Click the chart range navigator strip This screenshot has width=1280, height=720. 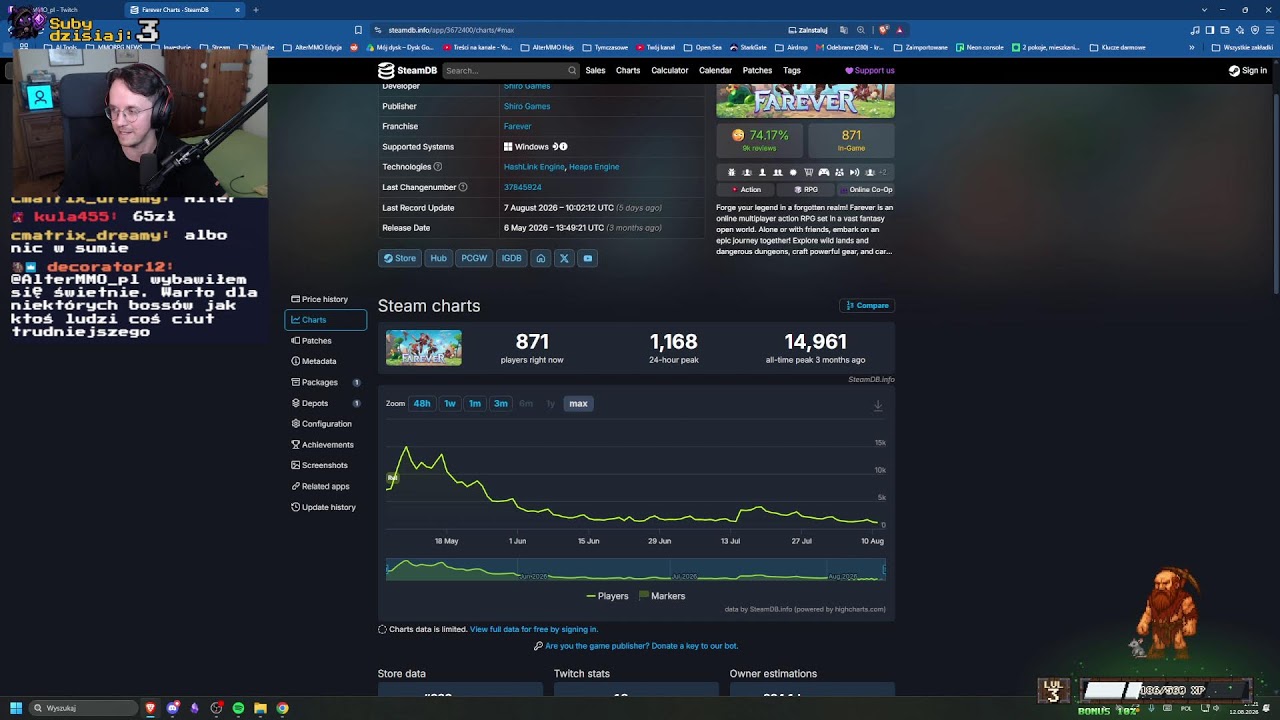pos(636,570)
